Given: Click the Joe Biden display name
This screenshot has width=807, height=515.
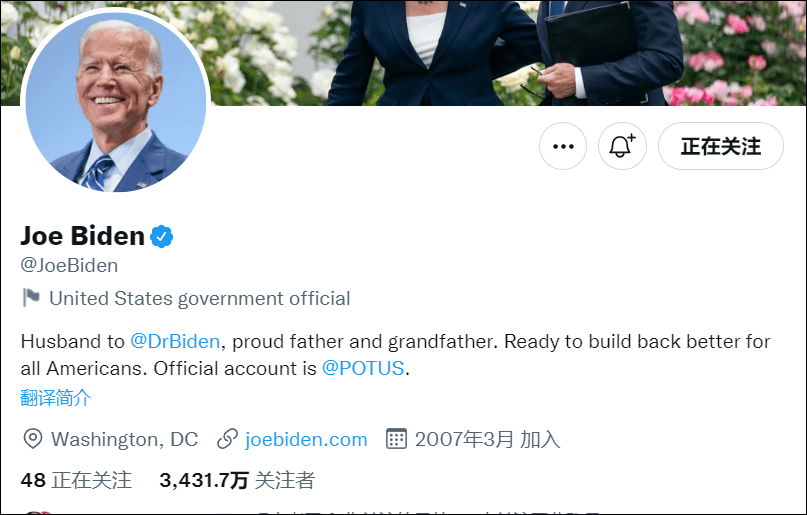Looking at the screenshot, I should [x=83, y=236].
